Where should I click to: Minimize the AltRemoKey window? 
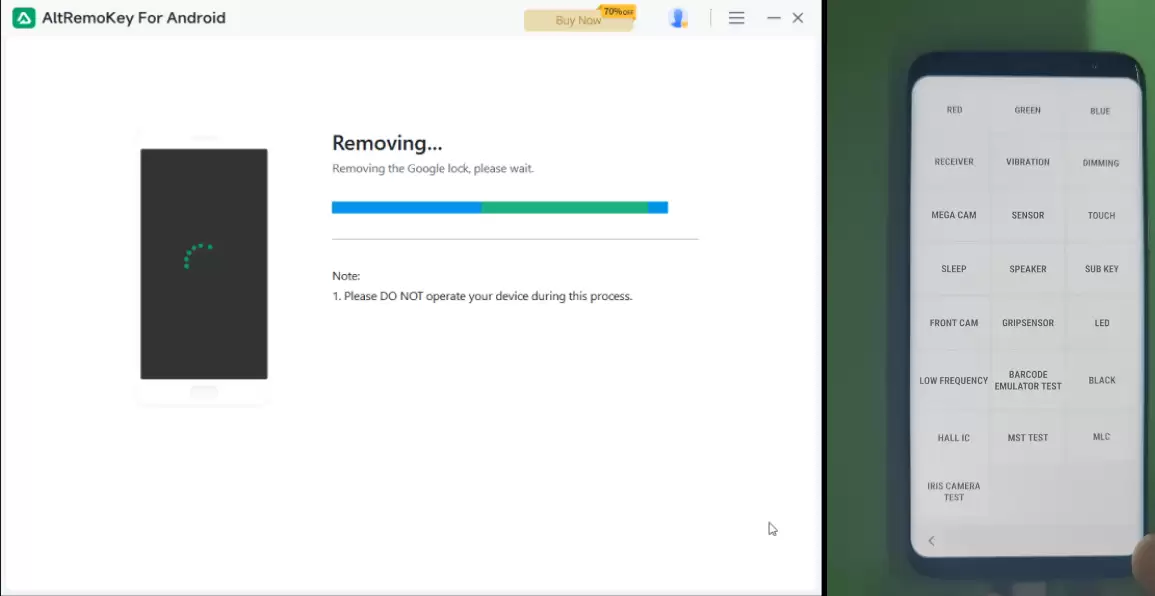[x=773, y=18]
